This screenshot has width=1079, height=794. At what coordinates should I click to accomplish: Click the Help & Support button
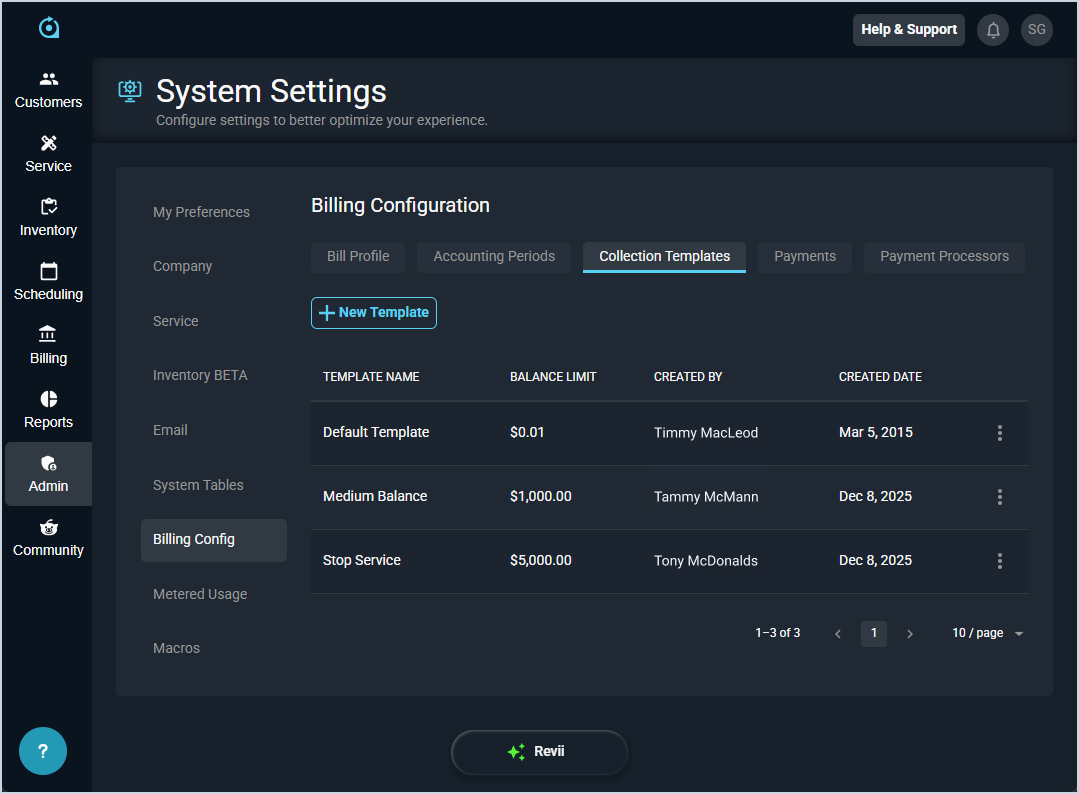(908, 30)
